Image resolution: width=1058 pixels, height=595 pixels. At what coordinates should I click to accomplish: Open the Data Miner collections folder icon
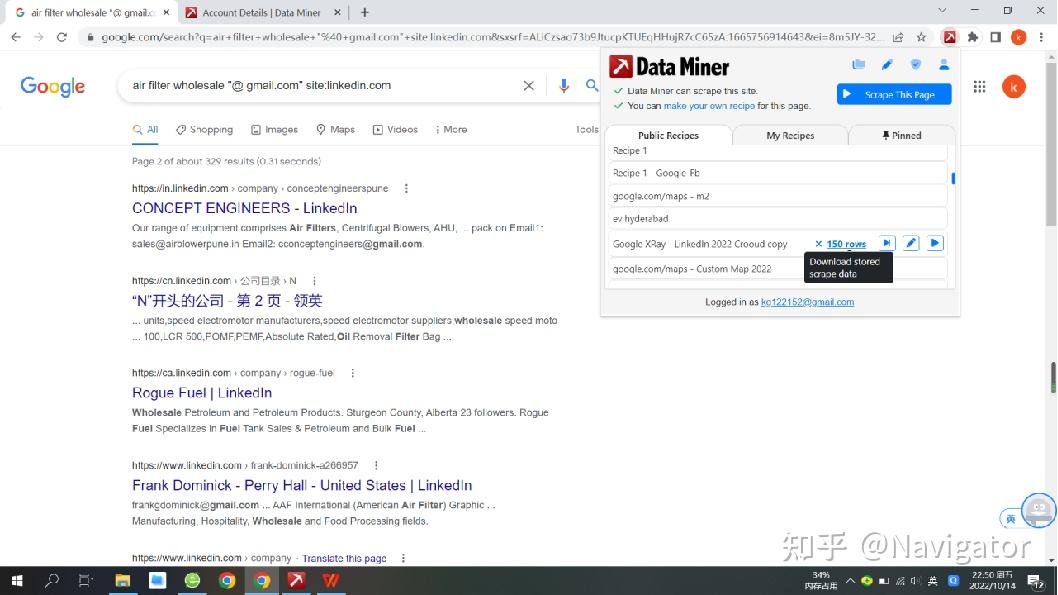[x=858, y=65]
